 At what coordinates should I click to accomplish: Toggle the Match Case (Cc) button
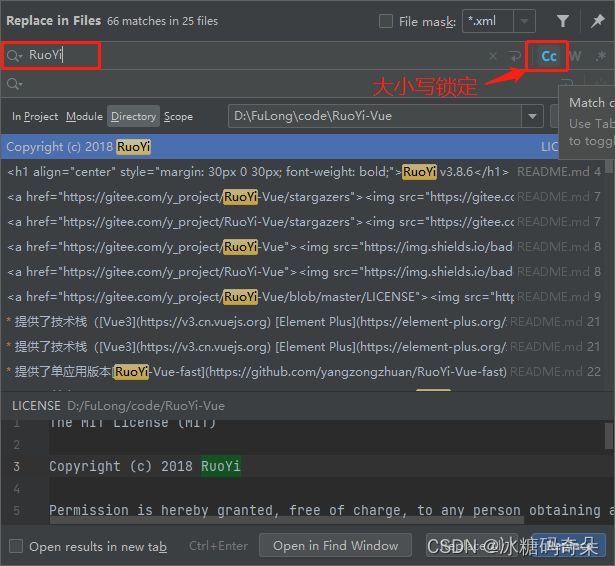tap(549, 56)
